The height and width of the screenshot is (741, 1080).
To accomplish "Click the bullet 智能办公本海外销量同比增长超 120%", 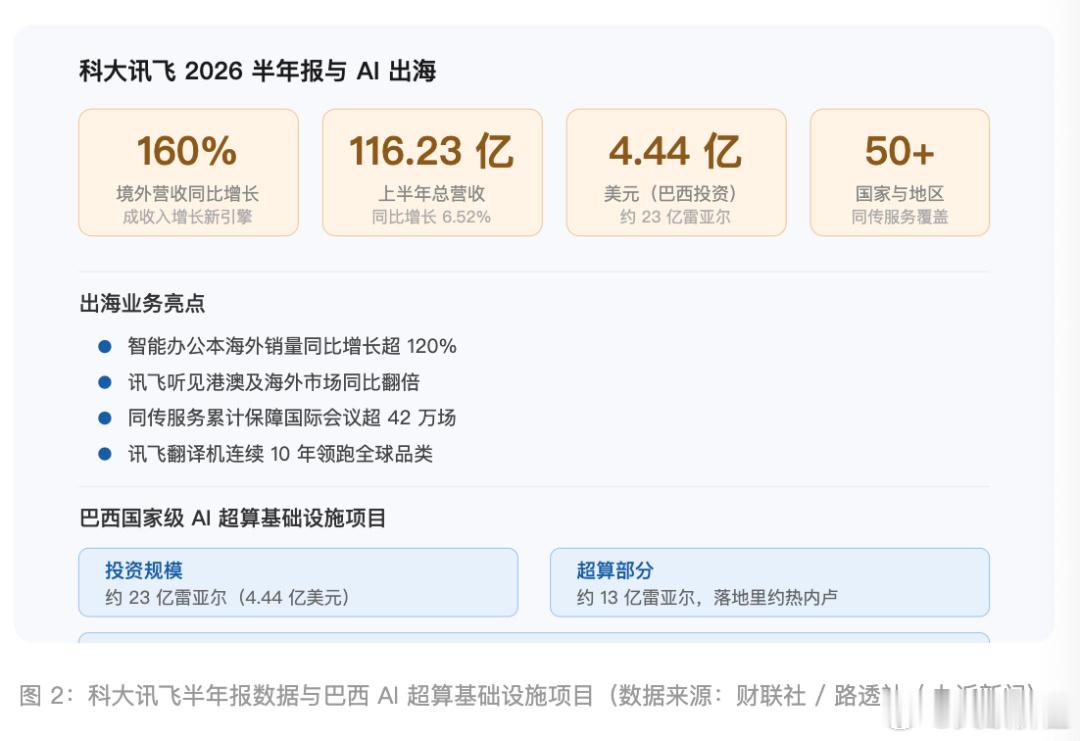I will pyautogui.click(x=292, y=346).
